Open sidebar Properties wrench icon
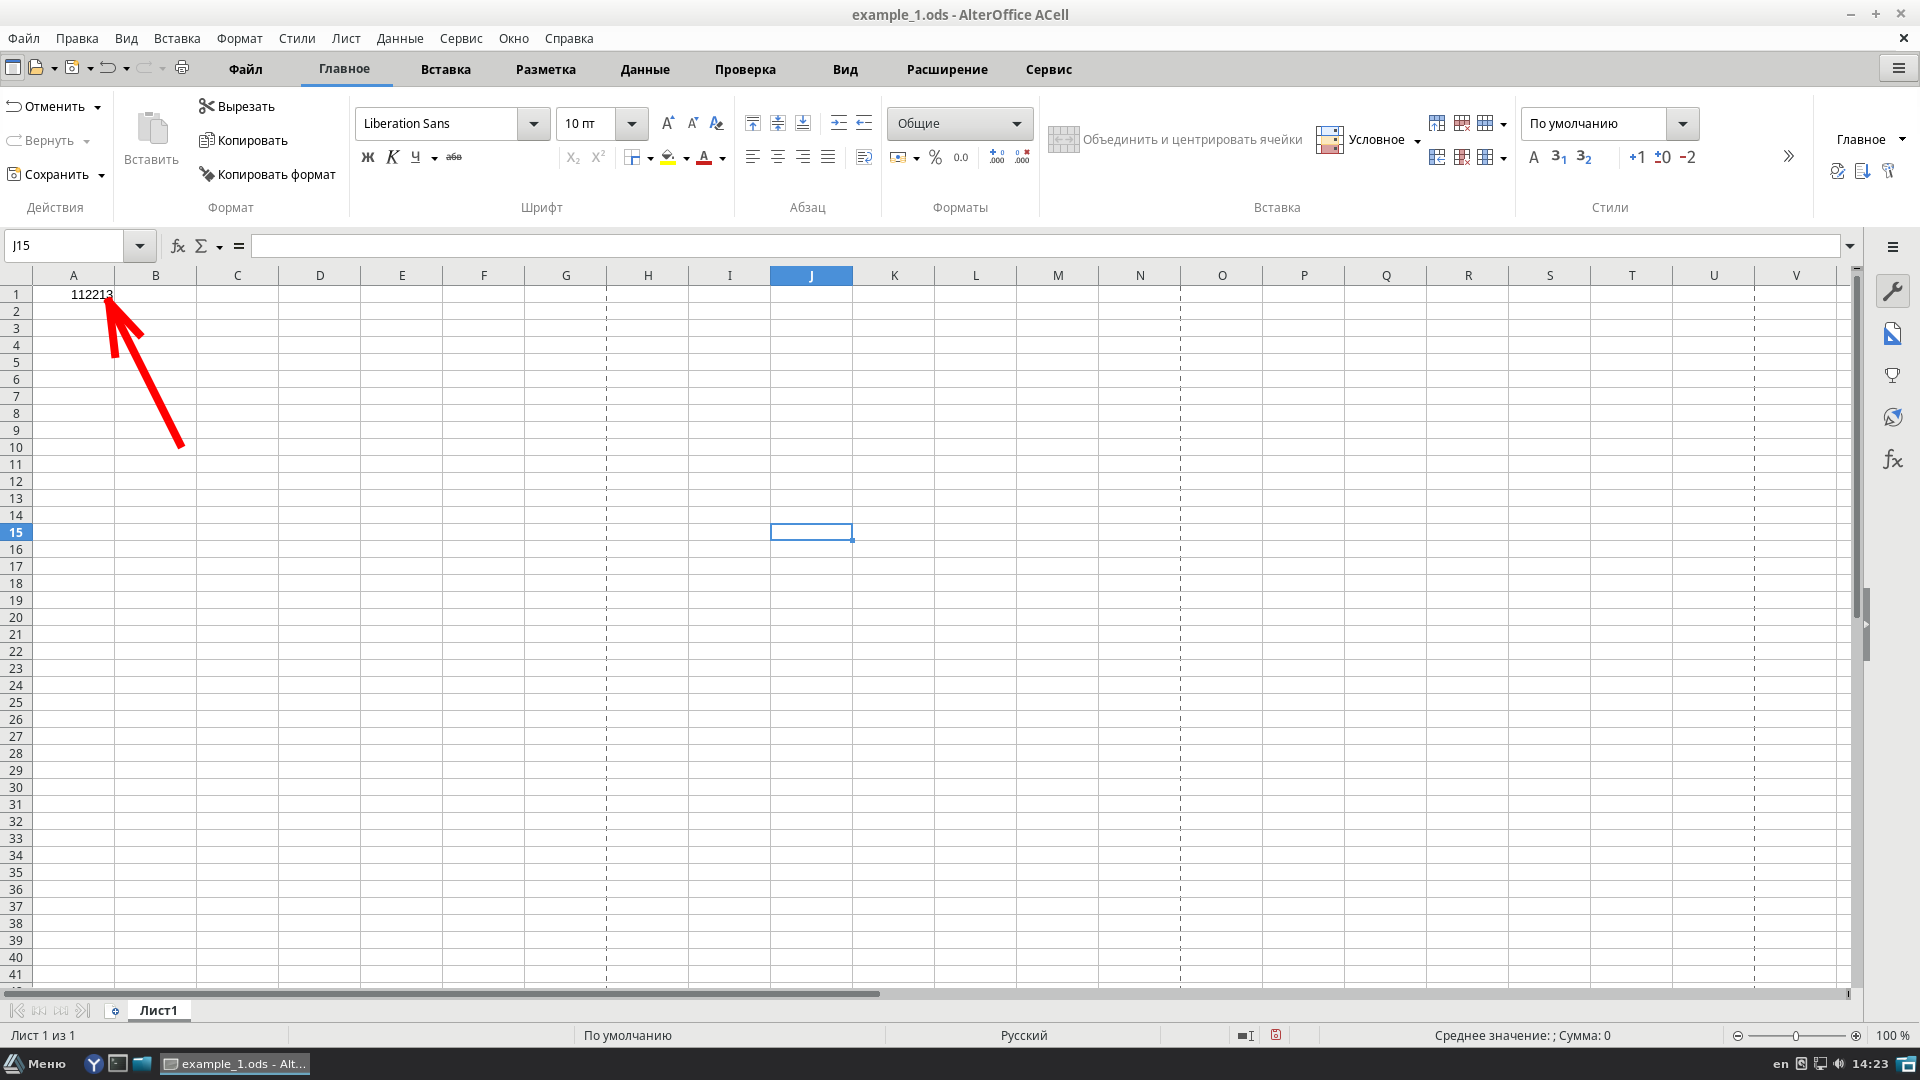Screen dimensions: 1920x1080 click(x=1892, y=291)
